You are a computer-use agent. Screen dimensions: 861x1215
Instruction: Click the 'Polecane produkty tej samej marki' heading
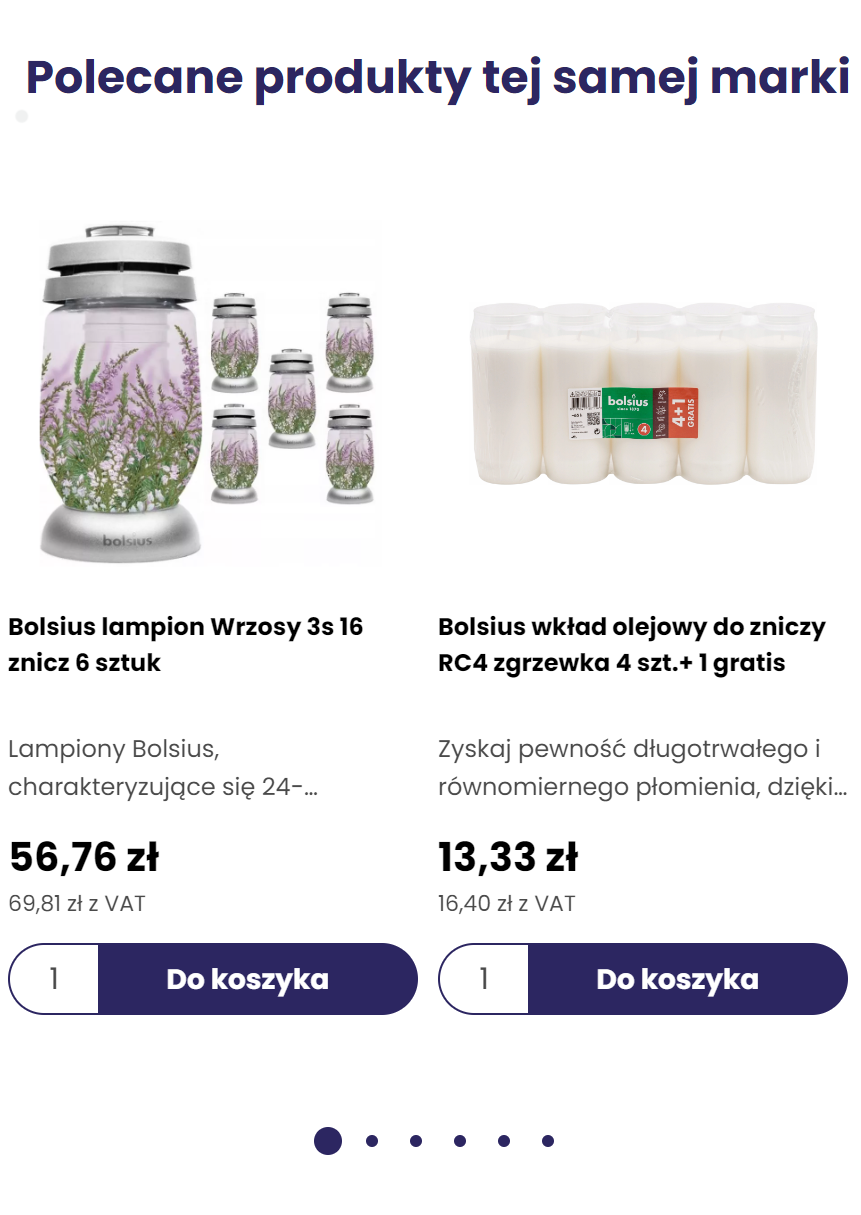click(438, 78)
